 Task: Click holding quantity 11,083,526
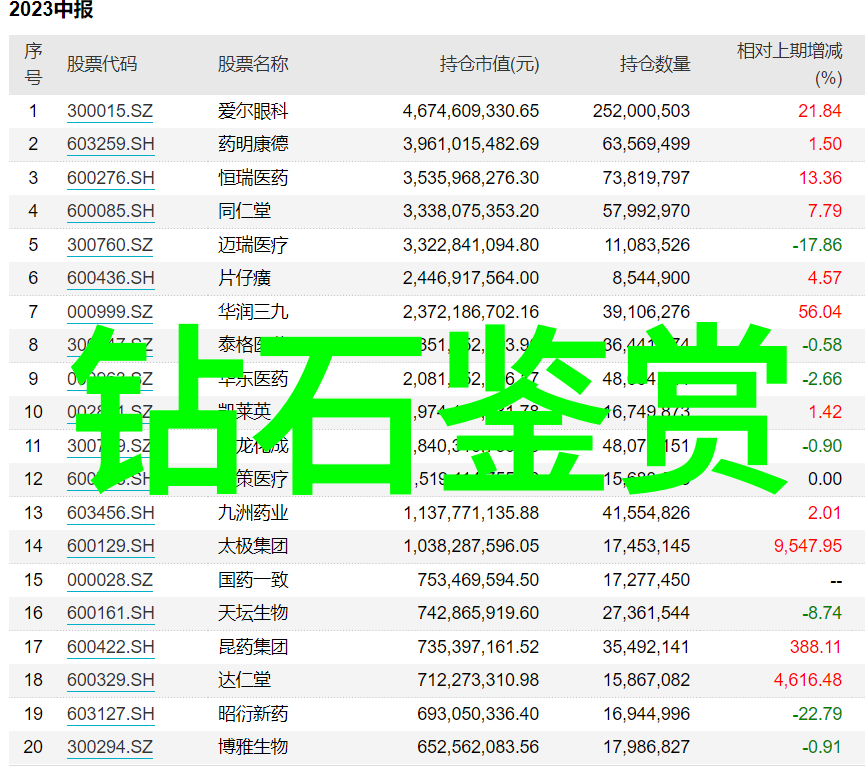tap(647, 245)
